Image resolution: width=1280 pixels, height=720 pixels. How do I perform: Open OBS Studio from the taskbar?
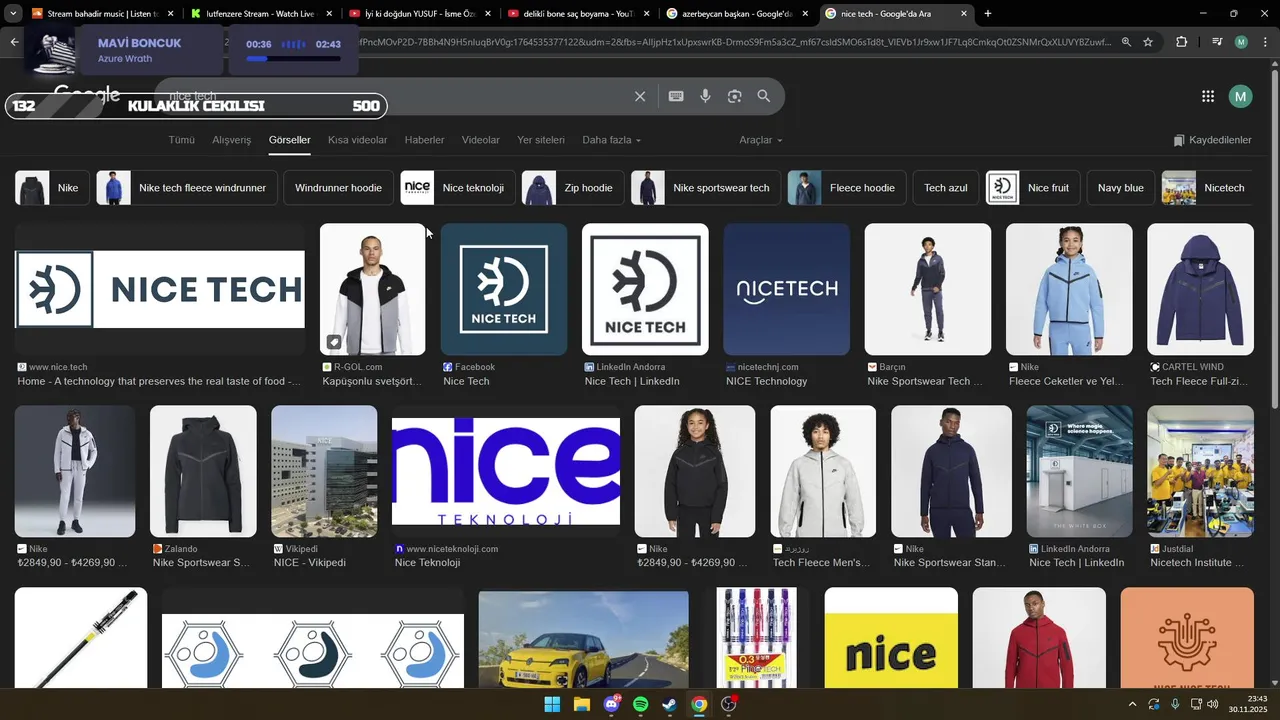coord(729,704)
